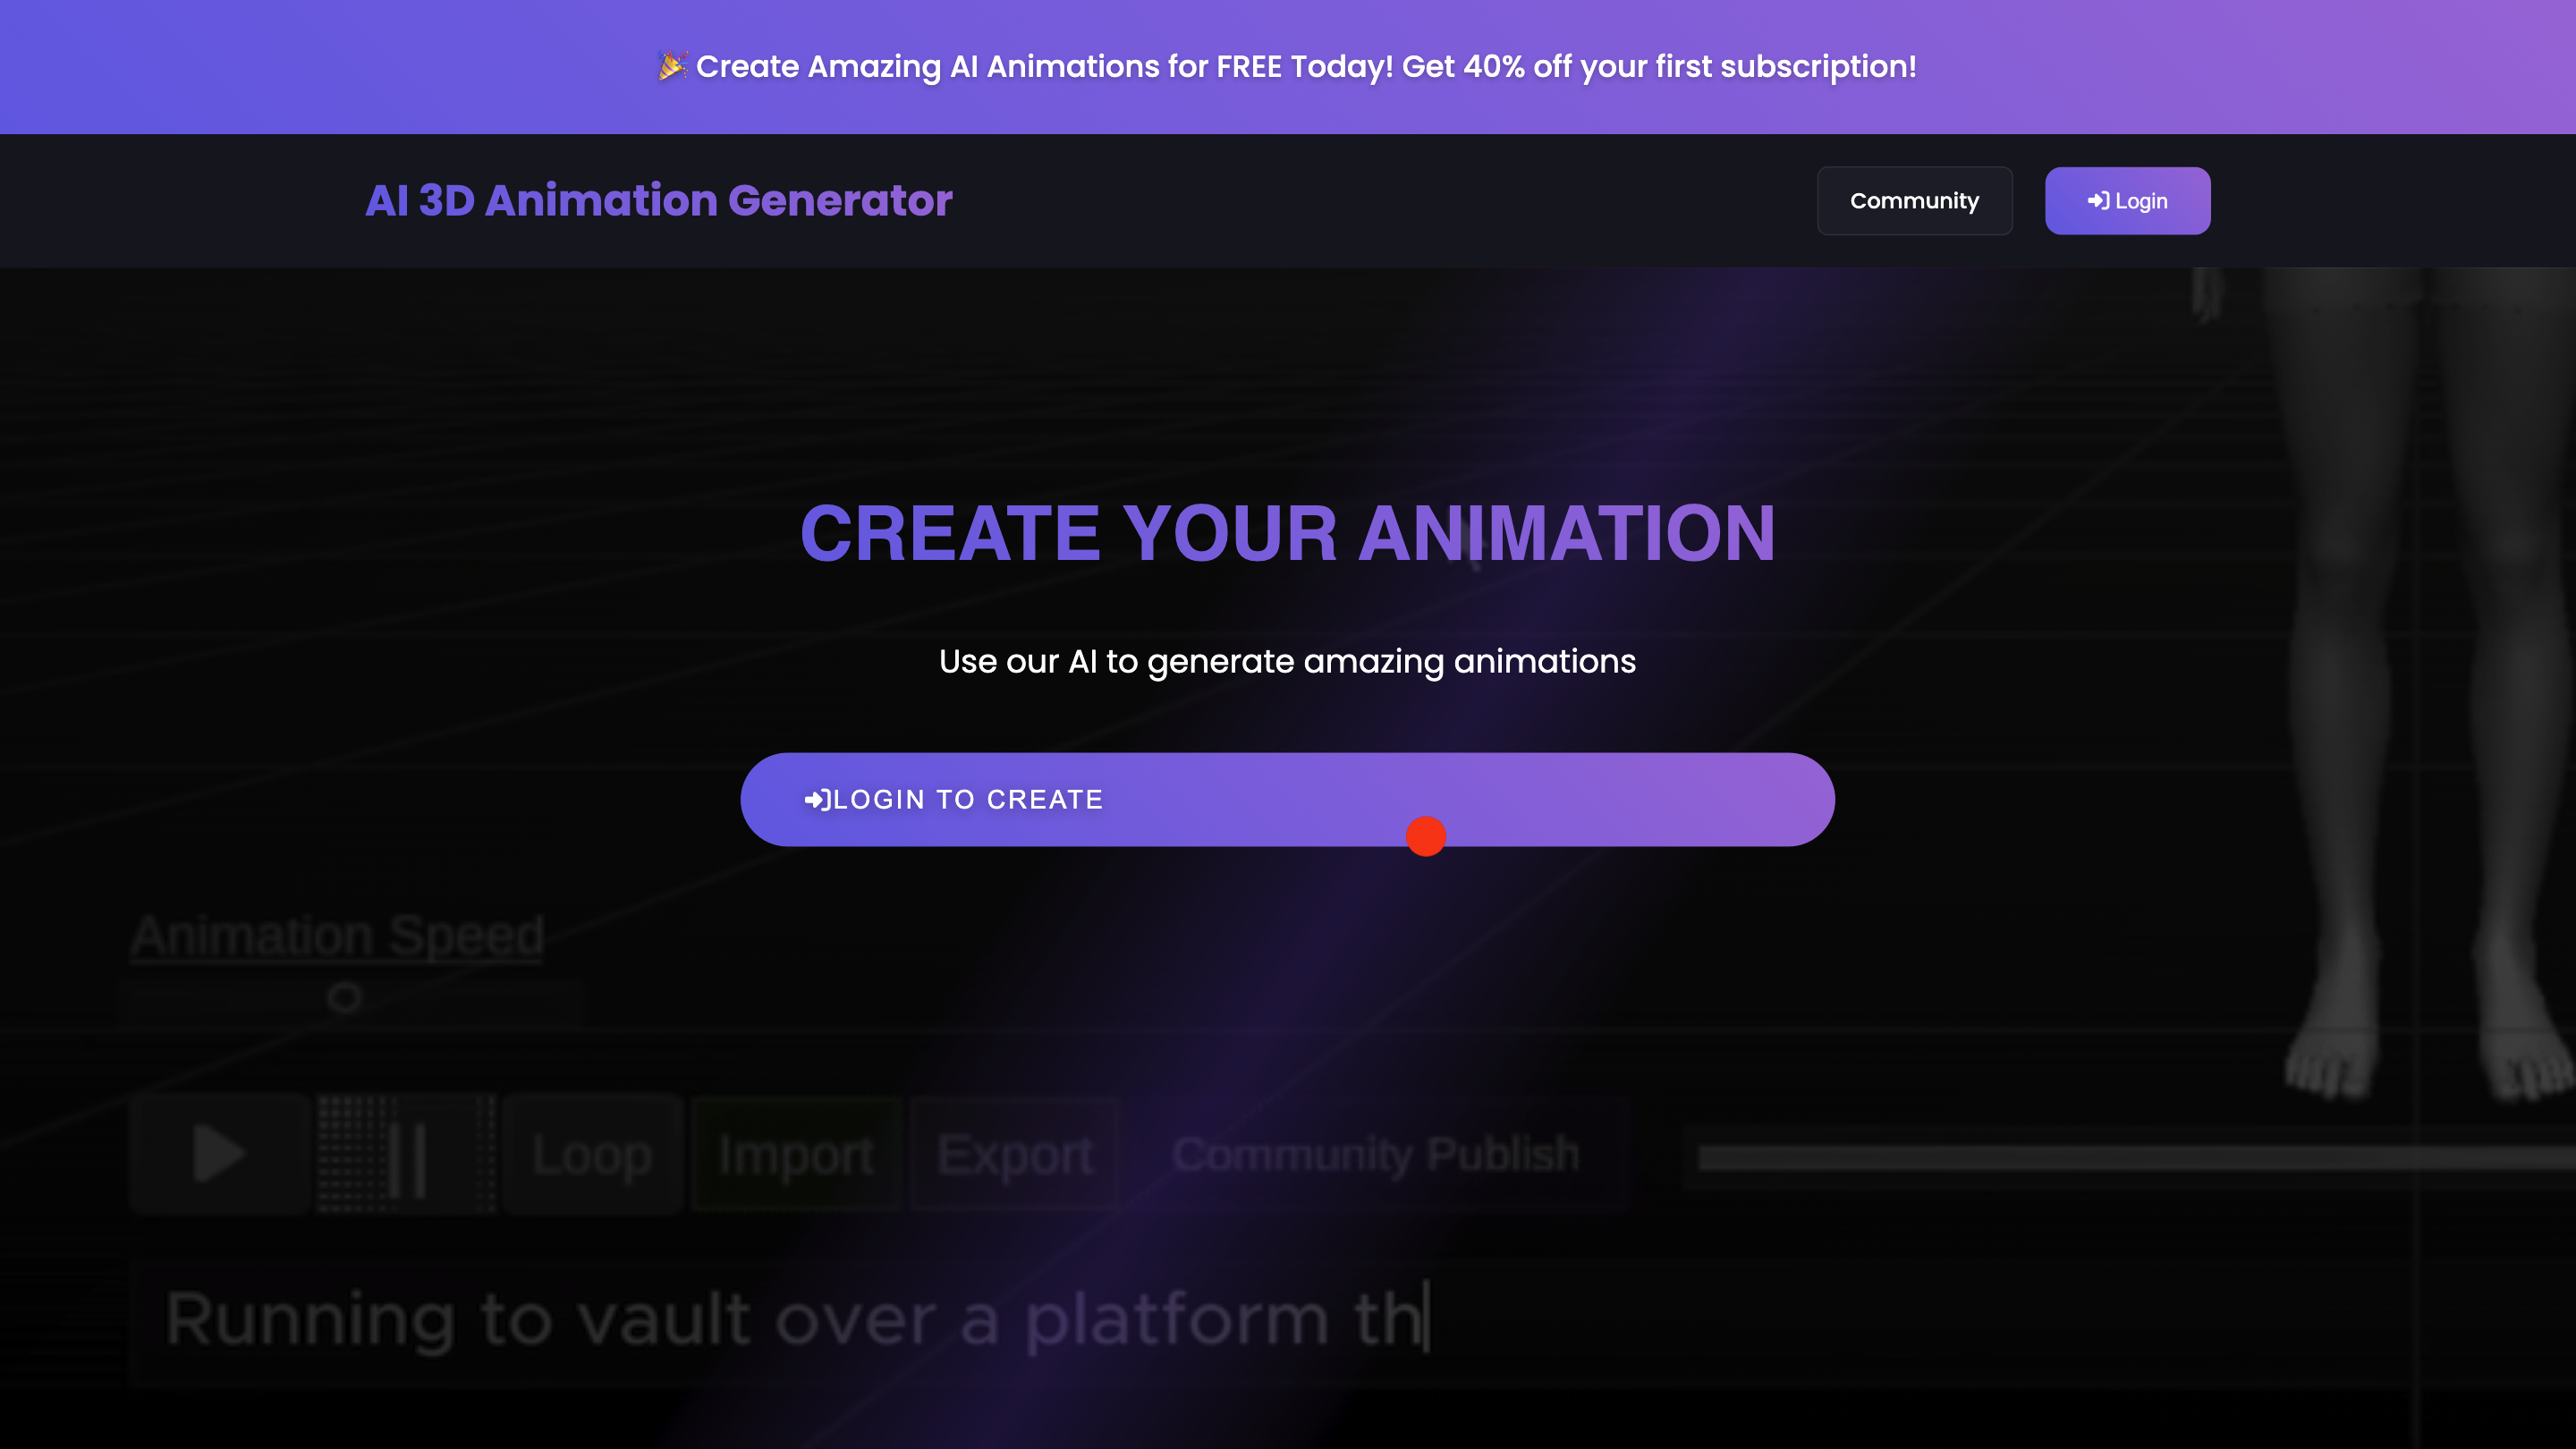Click the AI 3D Animation Generator logo
Screen dimensions: 2576x1449
pos(658,200)
